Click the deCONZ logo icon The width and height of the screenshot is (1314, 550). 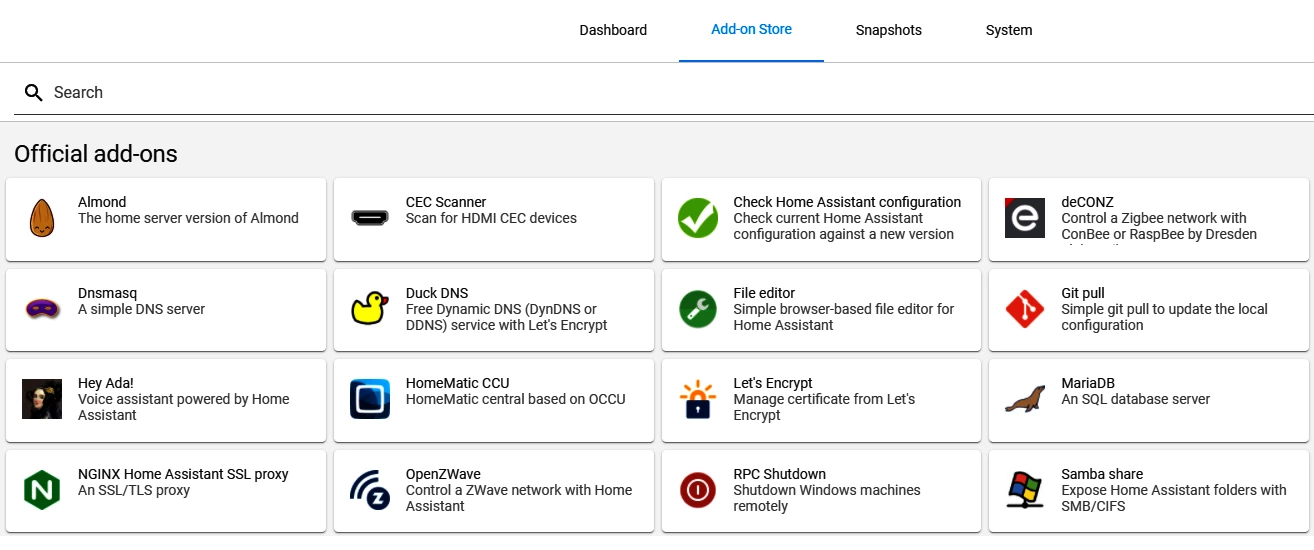(x=1025, y=218)
